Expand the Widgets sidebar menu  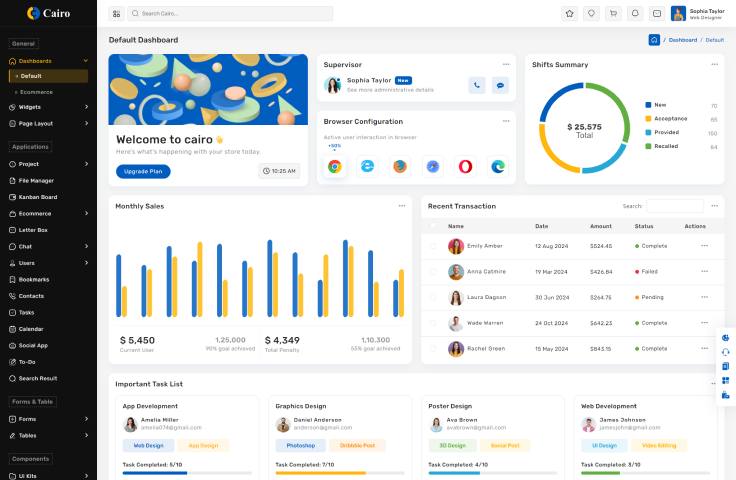[x=48, y=107]
